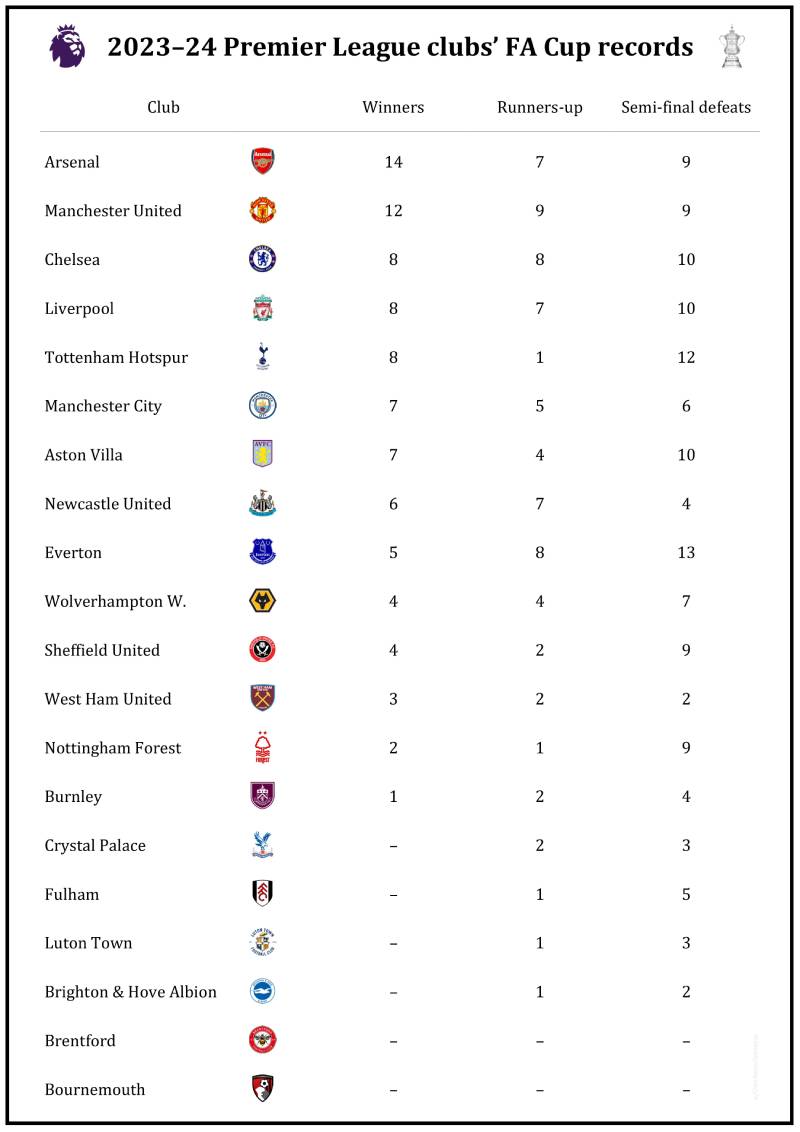
Task: Click the Wolverhampton wolf head logo
Action: (x=262, y=601)
